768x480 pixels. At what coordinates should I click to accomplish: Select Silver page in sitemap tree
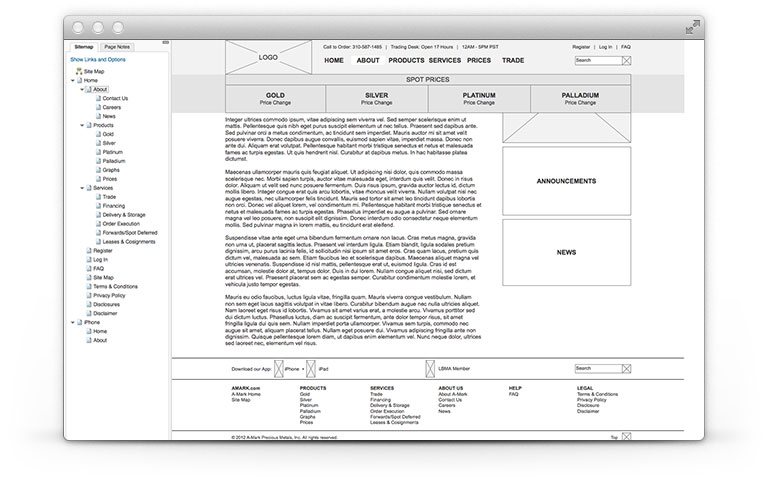coord(109,143)
